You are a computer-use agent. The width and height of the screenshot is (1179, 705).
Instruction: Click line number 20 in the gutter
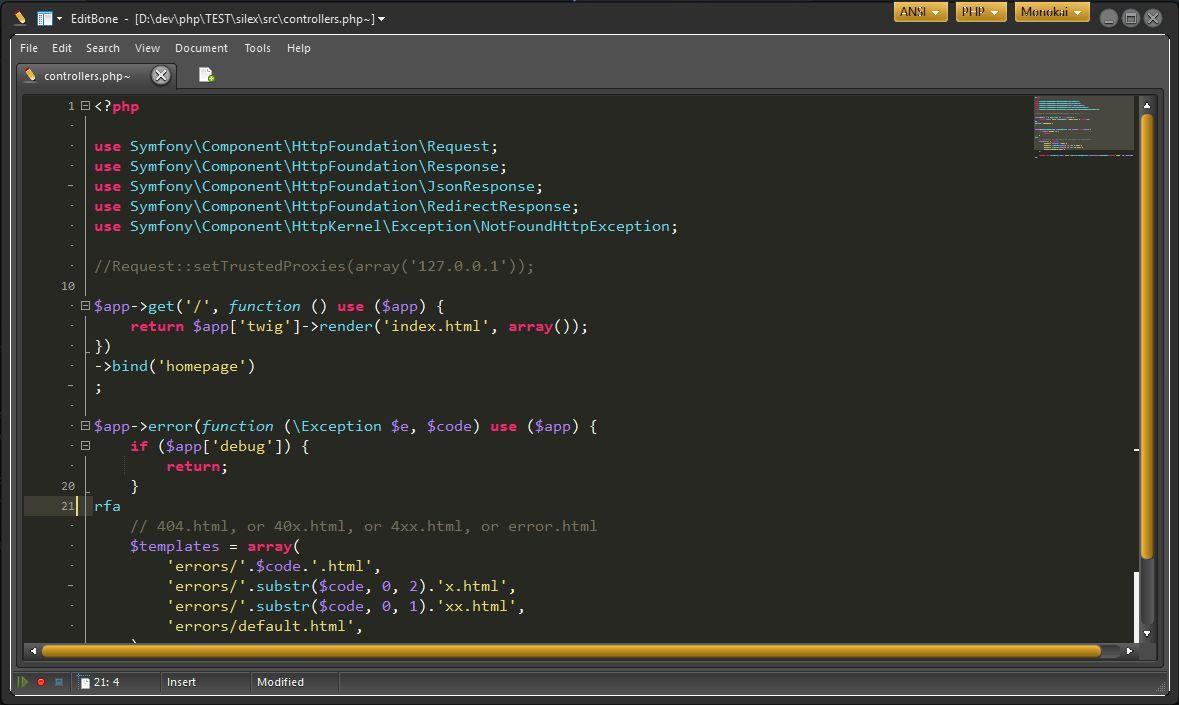[68, 486]
